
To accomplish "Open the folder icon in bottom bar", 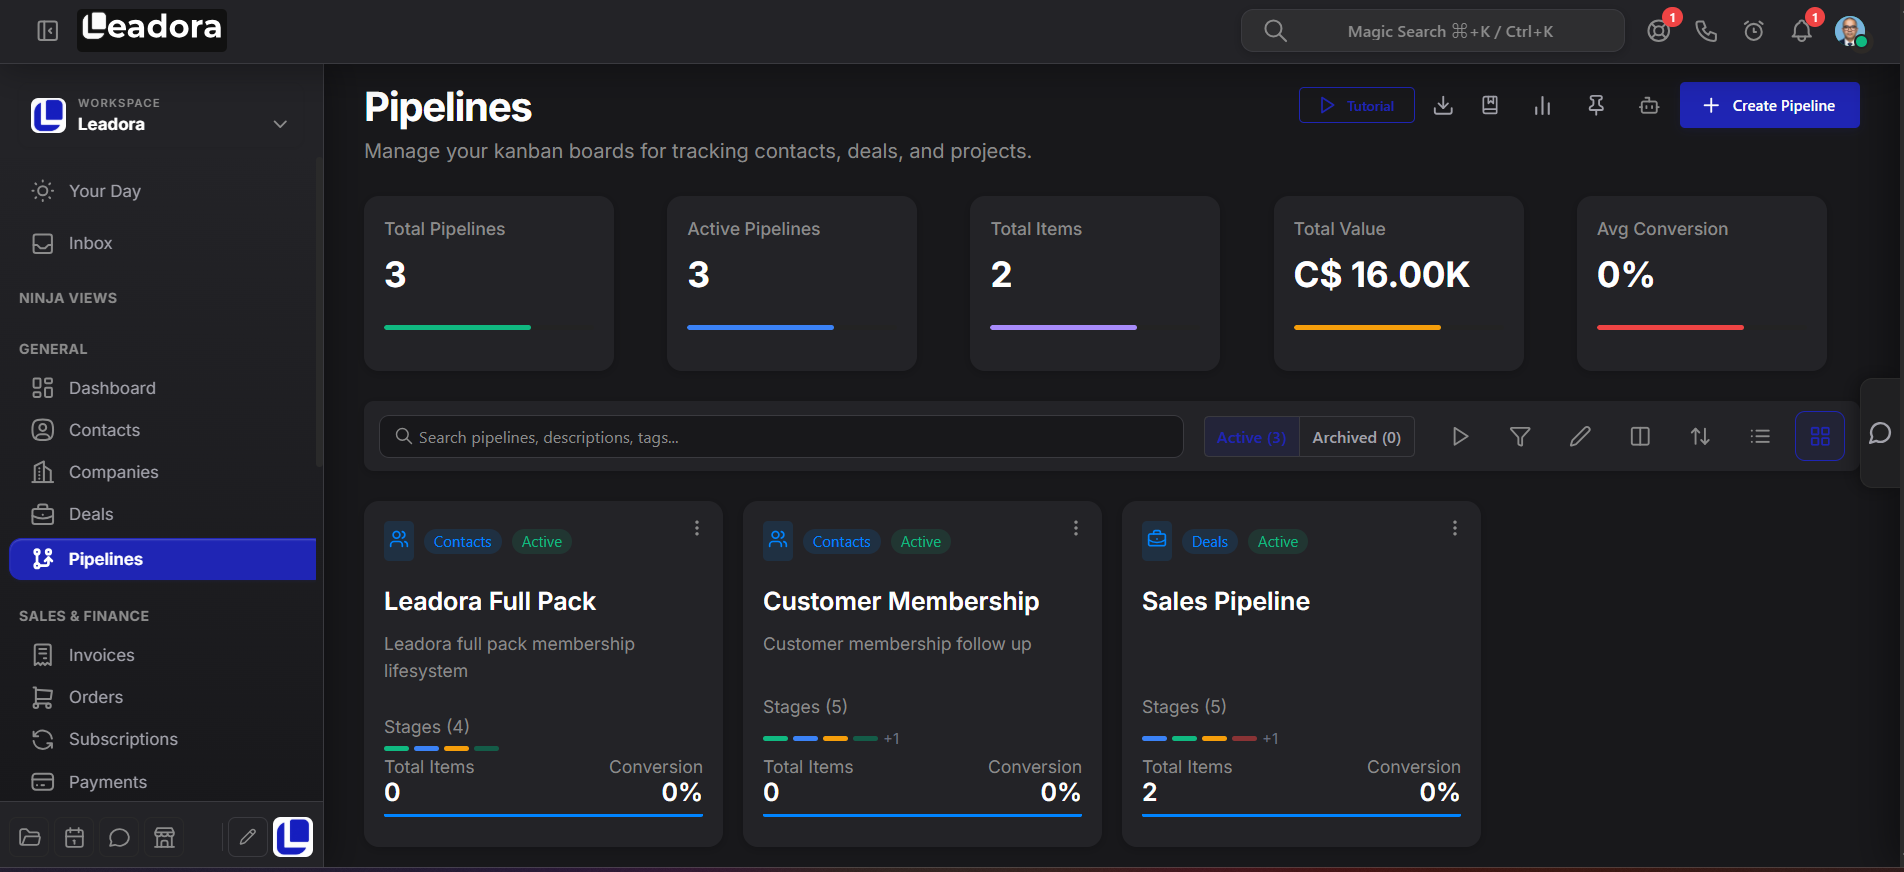I will (x=30, y=837).
